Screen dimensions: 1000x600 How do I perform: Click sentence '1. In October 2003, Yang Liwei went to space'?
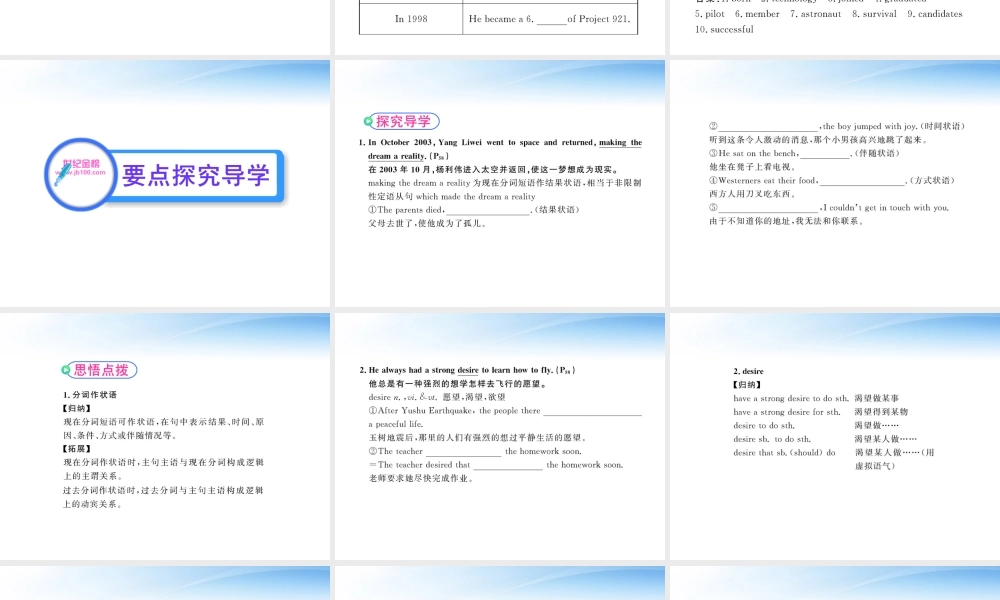click(x=476, y=142)
